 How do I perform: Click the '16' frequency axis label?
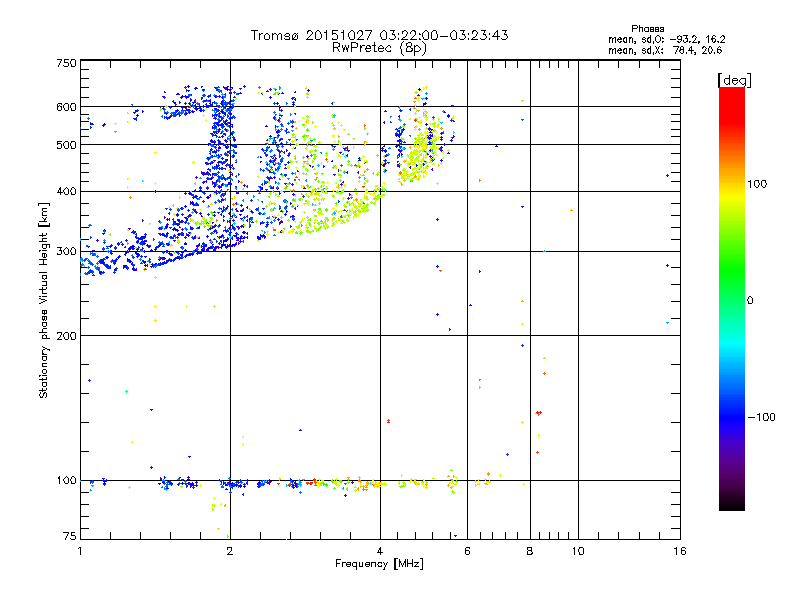click(x=680, y=551)
